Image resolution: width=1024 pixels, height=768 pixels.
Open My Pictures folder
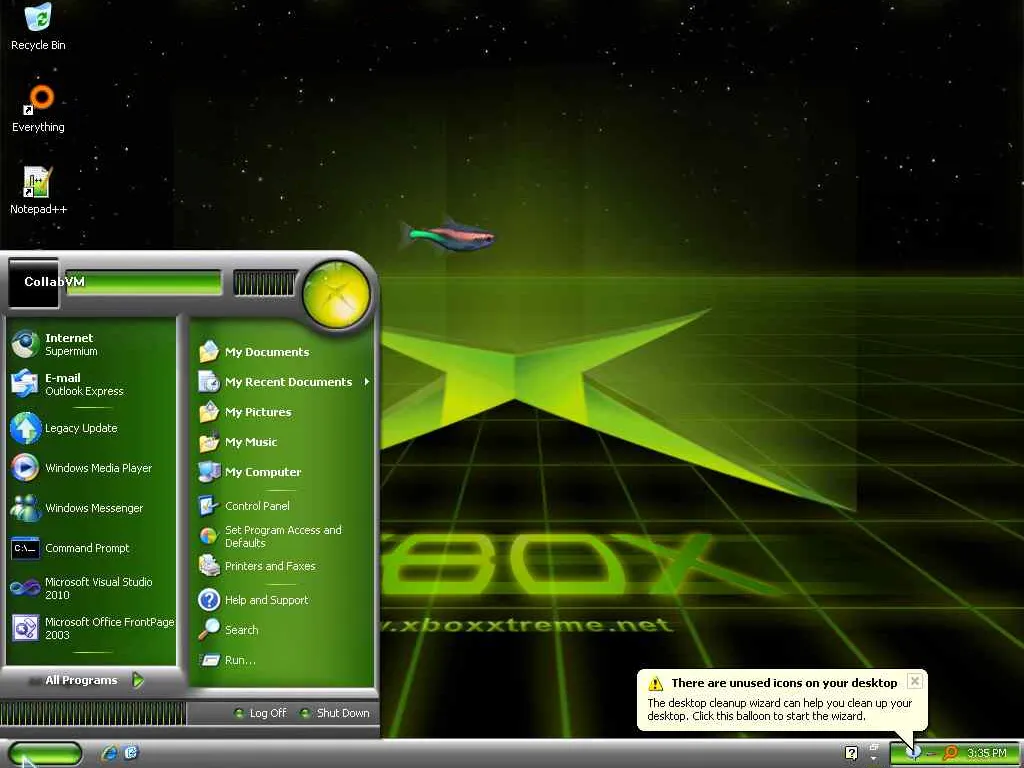(284, 412)
